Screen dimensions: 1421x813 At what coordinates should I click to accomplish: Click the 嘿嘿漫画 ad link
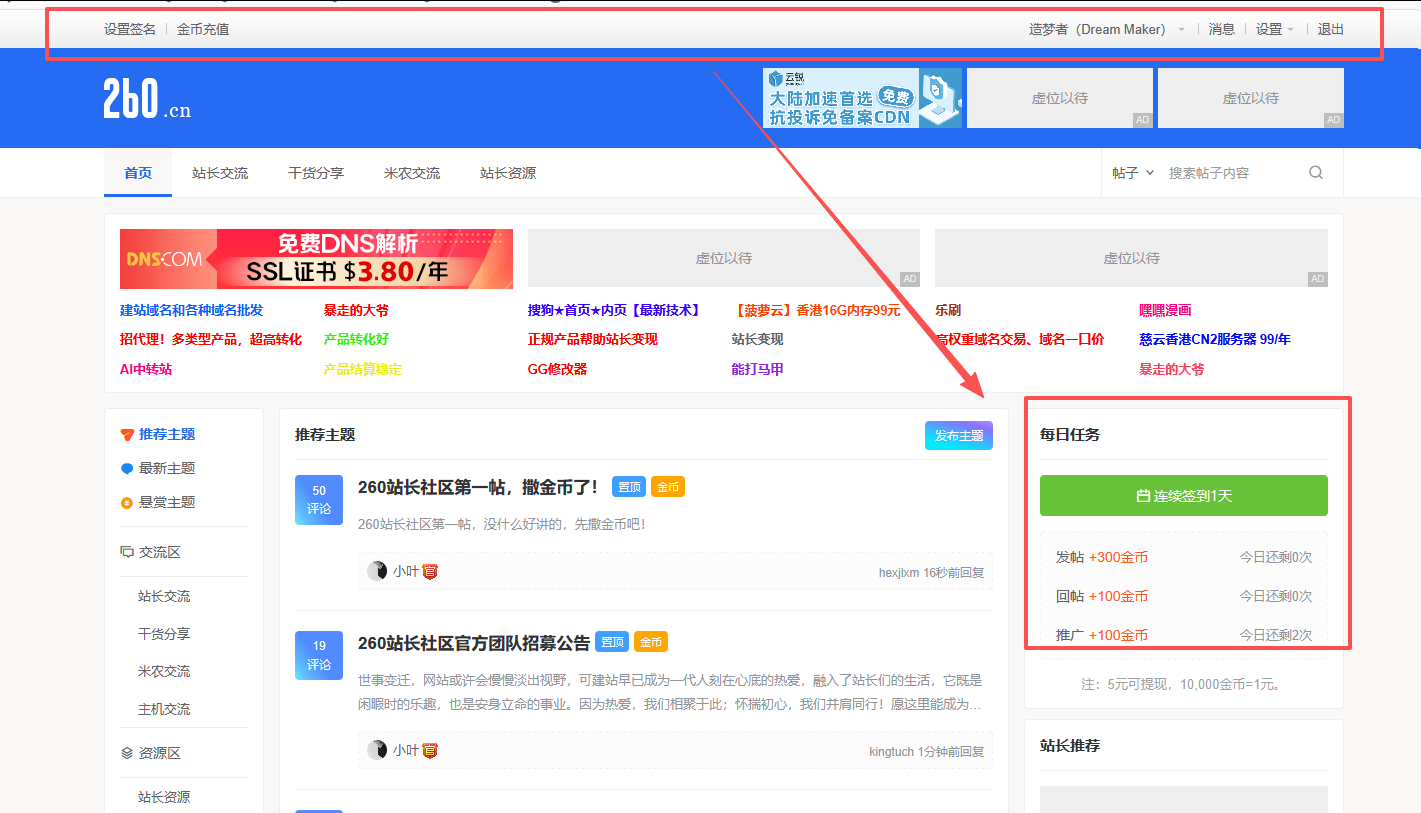[x=1165, y=310]
